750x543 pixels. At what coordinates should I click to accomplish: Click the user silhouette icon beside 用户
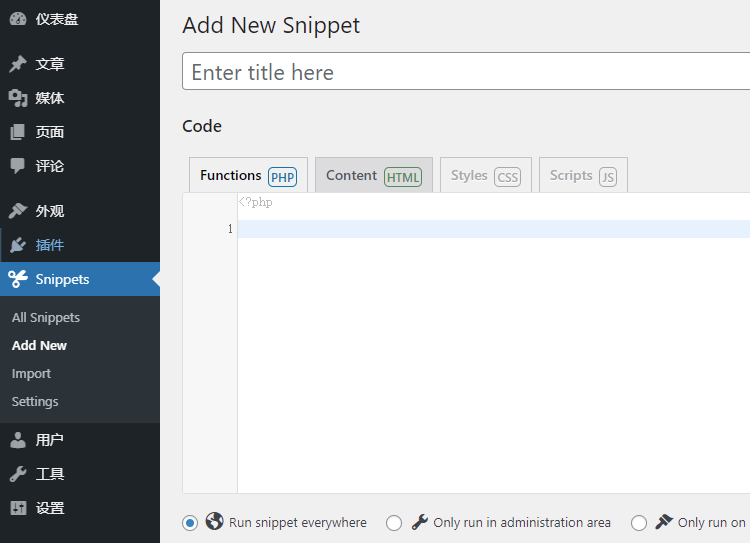(18, 440)
